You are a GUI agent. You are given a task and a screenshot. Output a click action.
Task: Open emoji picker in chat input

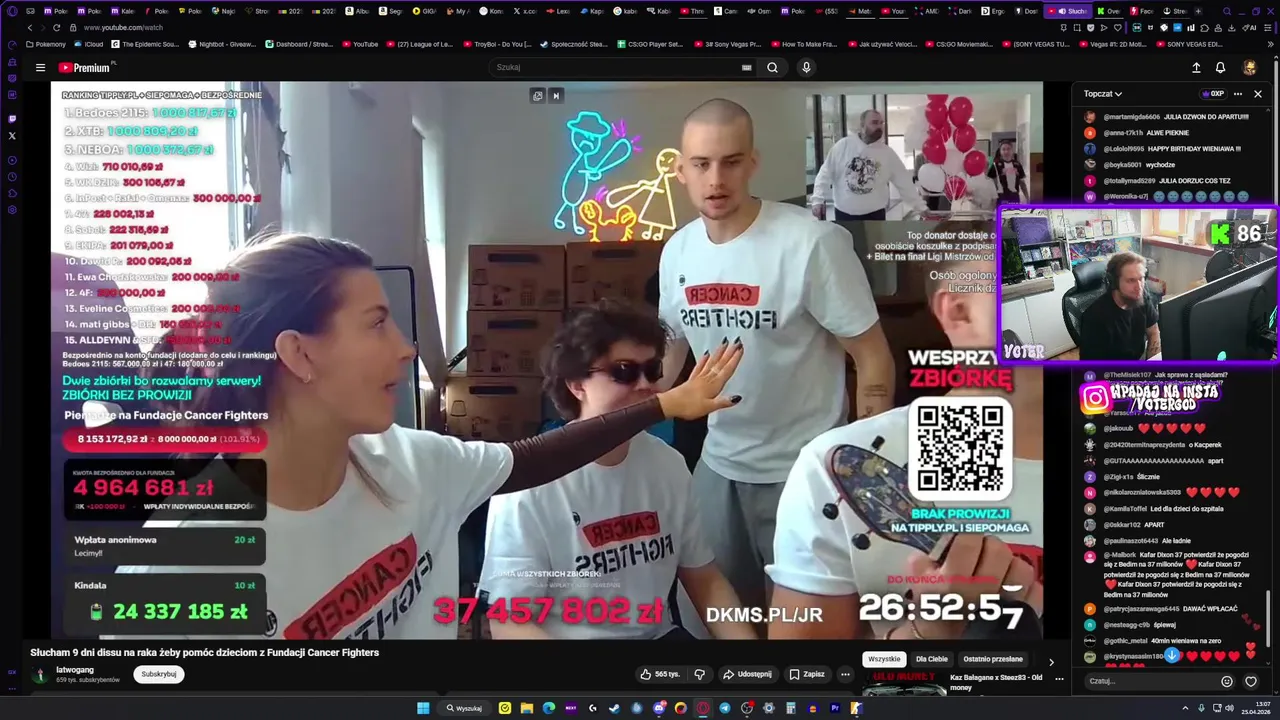pos(1227,682)
